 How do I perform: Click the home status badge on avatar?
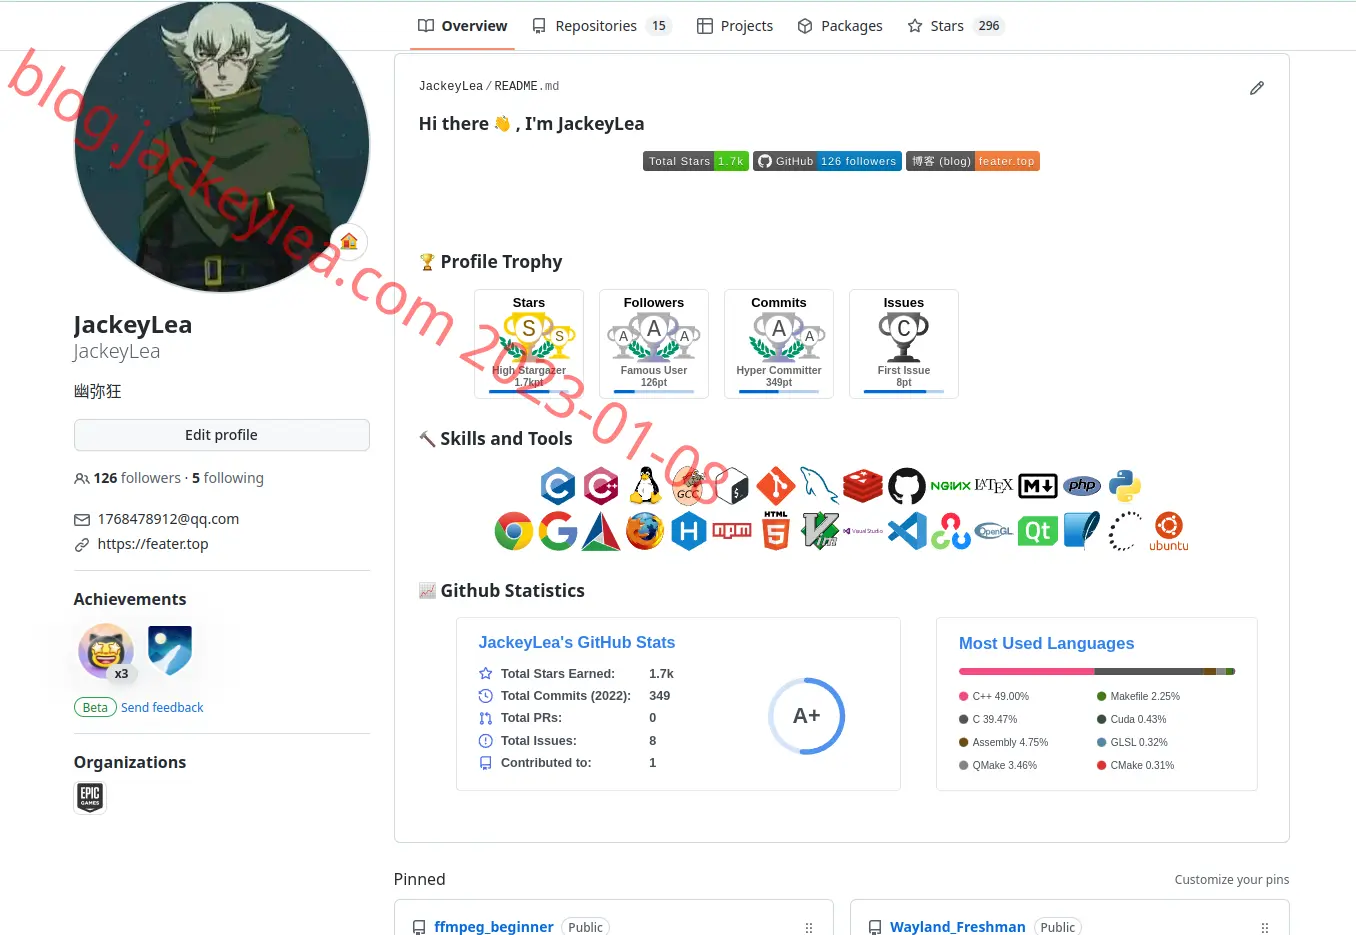[349, 241]
